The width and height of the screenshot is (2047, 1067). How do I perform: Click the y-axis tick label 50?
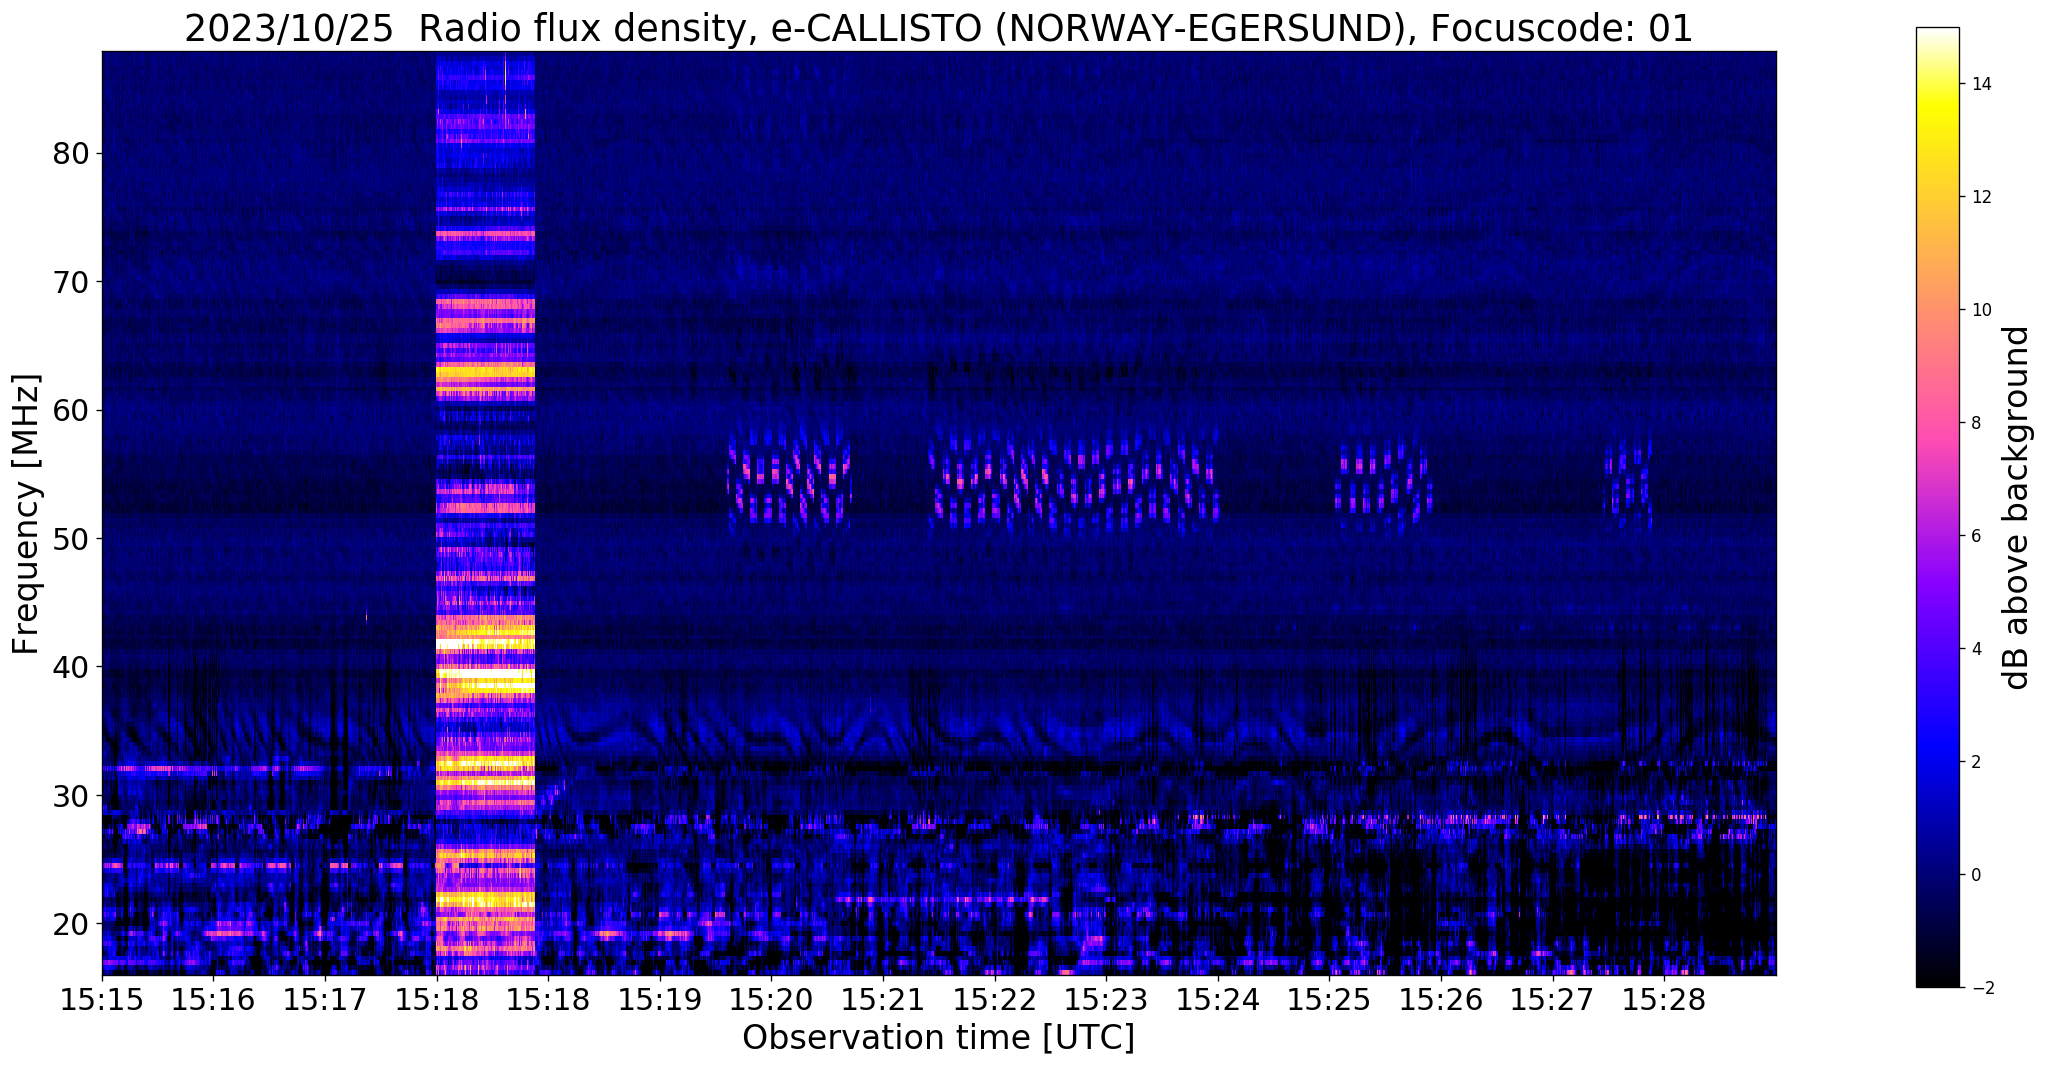point(70,539)
